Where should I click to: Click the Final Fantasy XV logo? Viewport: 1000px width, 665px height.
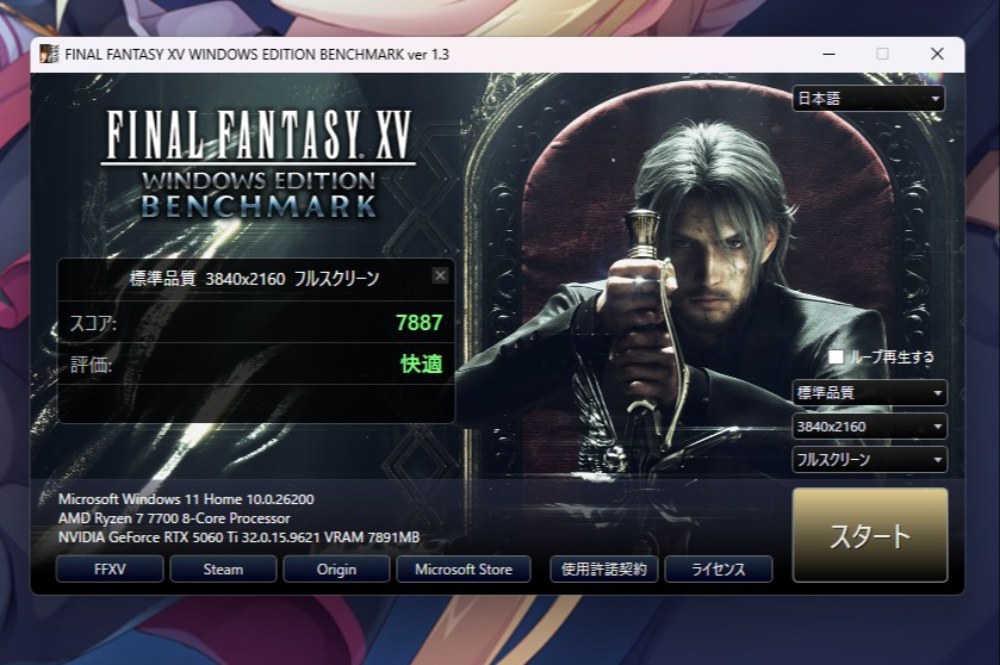[x=258, y=164]
